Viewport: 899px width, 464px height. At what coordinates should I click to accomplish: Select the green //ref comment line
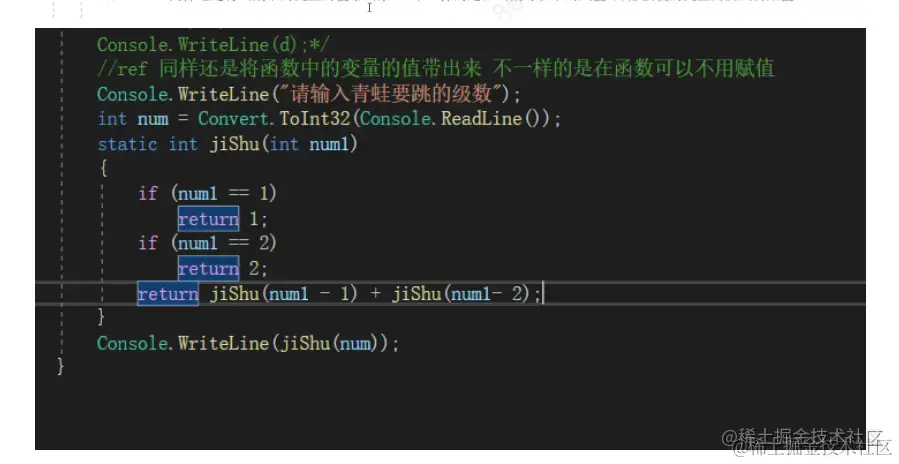coord(436,69)
